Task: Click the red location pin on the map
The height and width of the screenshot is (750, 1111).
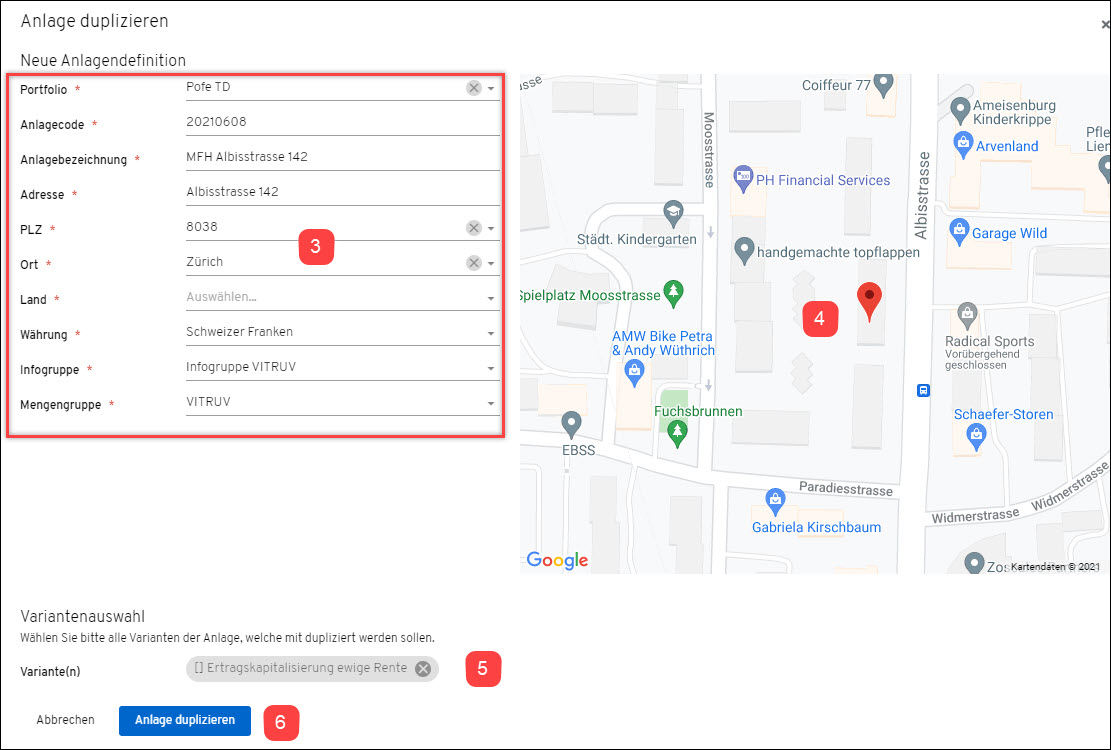Action: 869,302
